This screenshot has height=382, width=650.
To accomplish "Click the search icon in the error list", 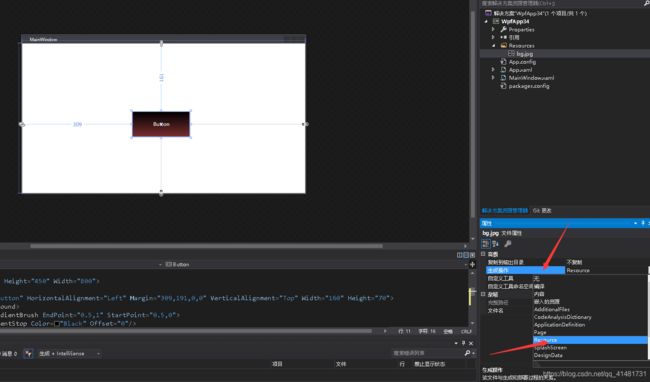I will 467,353.
